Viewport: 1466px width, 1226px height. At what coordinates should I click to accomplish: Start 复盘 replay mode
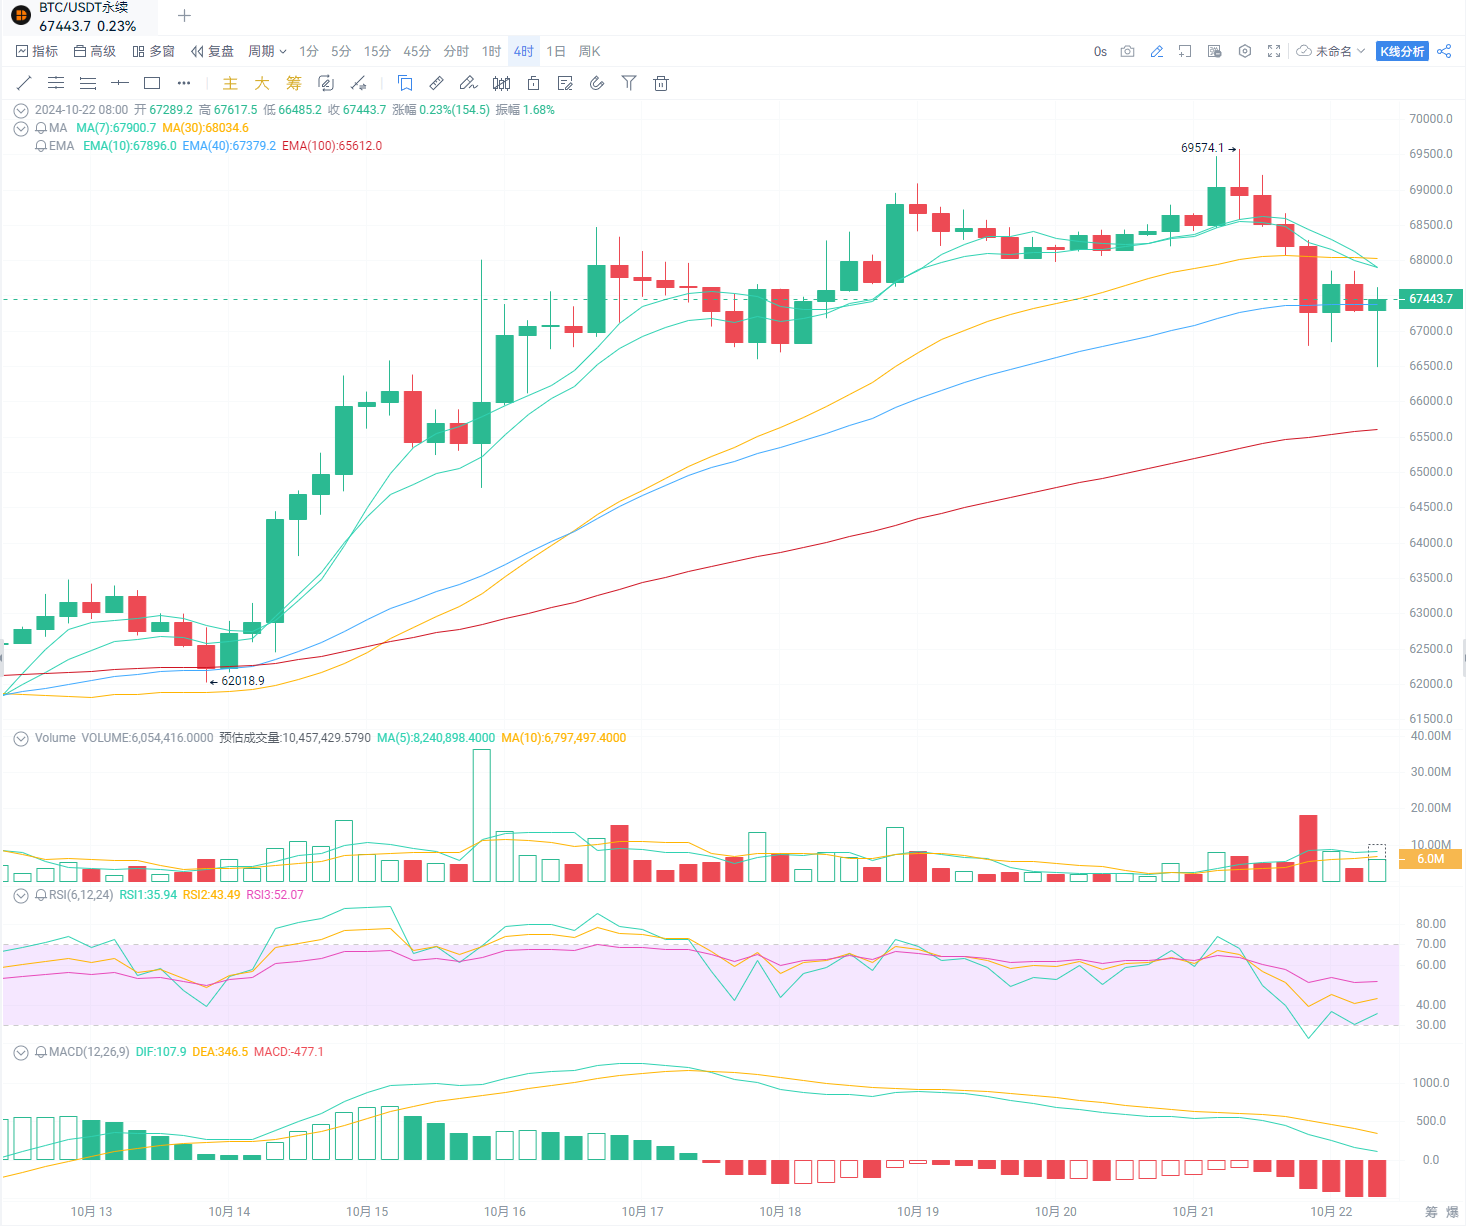[212, 51]
